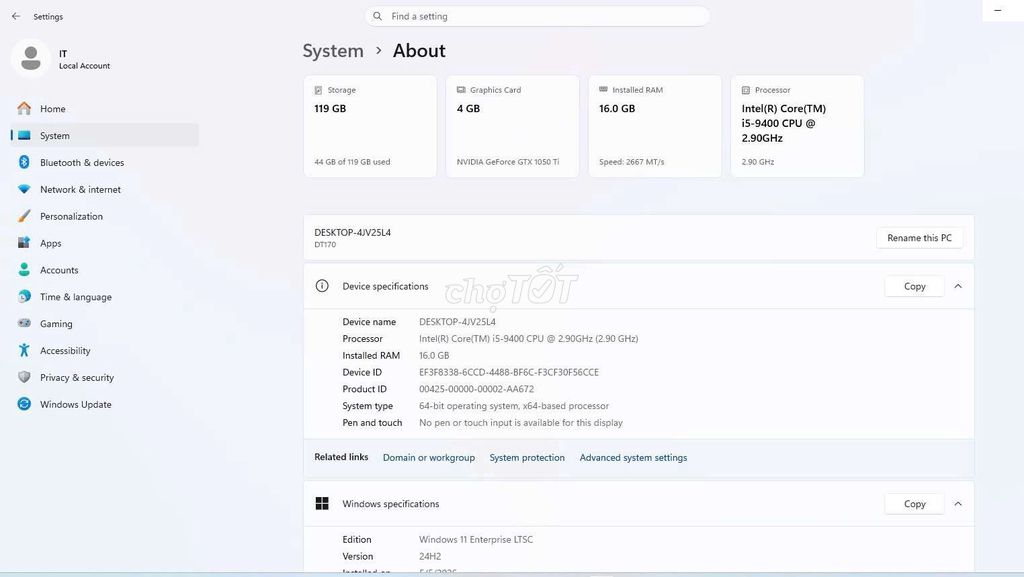Open Privacy & security settings
This screenshot has height=577, width=1024.
click(x=104, y=377)
